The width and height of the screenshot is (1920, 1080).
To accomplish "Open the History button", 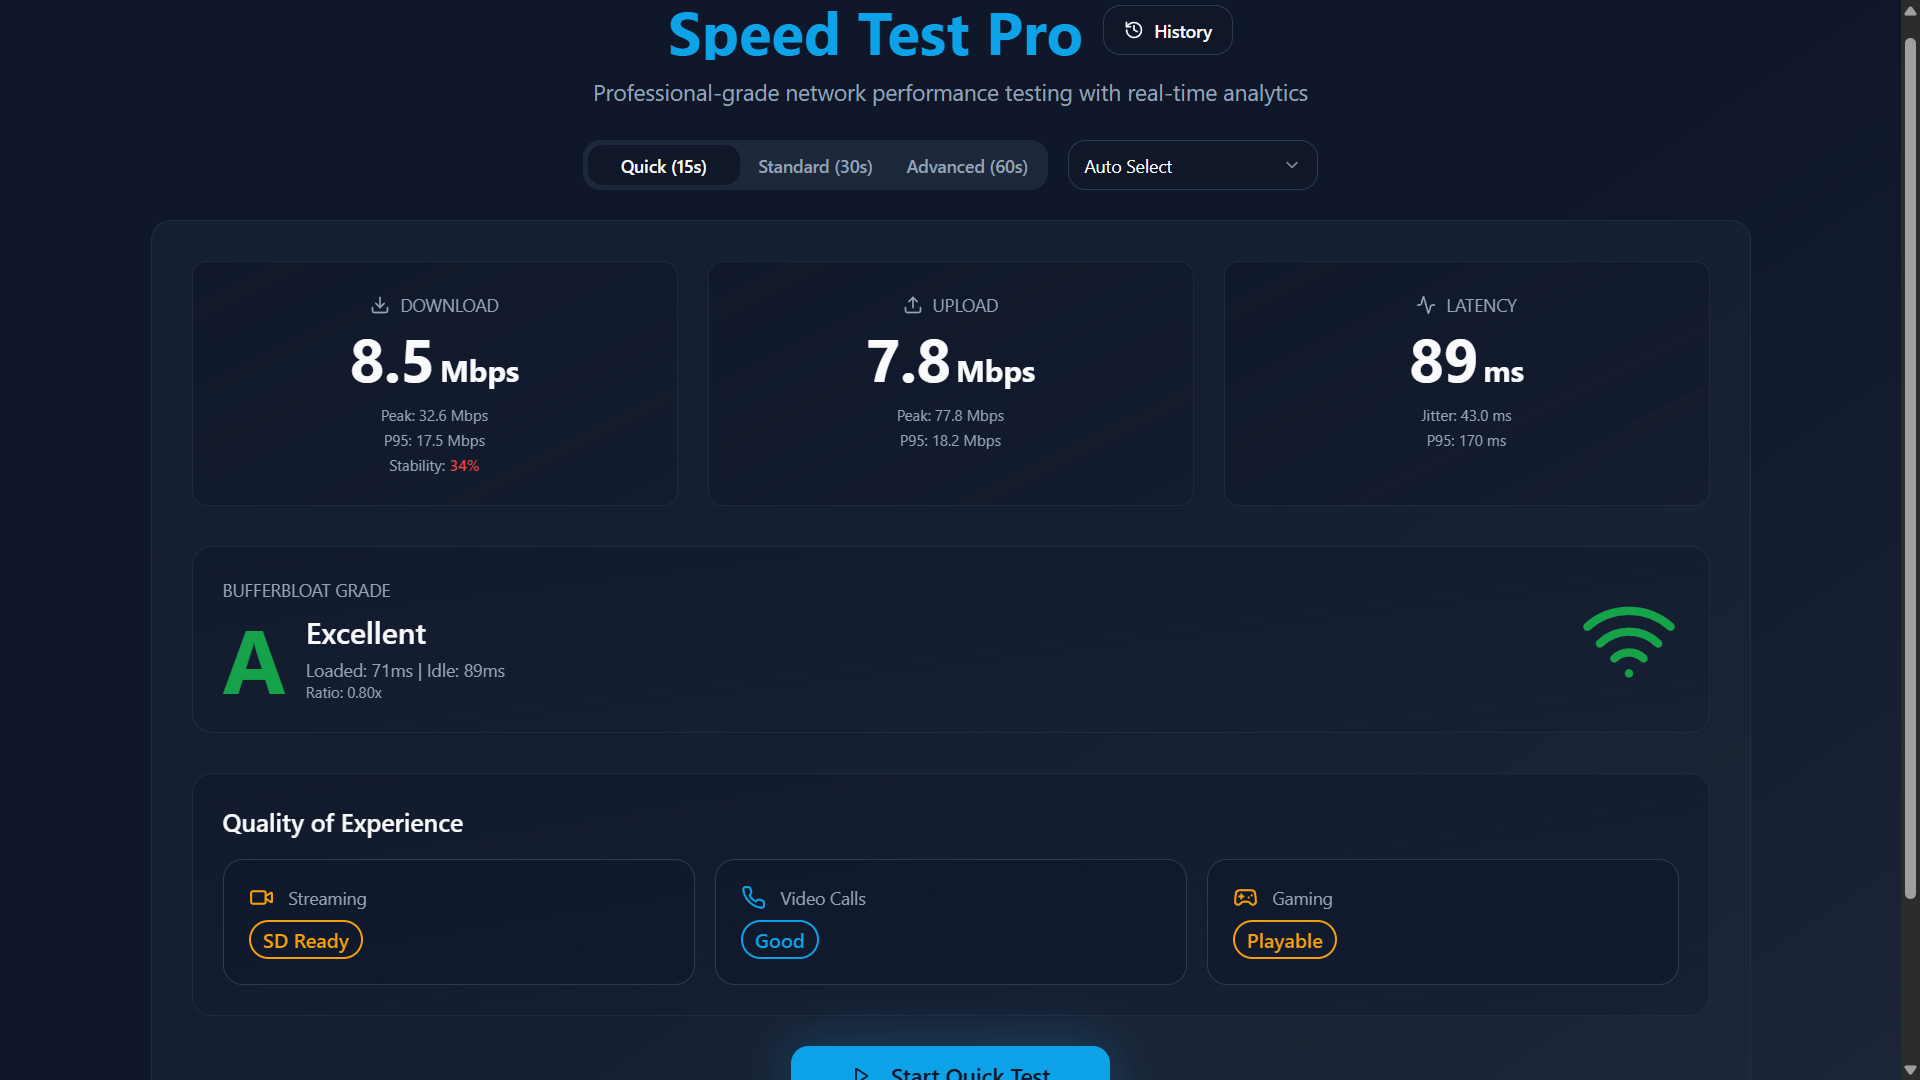I will [1168, 31].
